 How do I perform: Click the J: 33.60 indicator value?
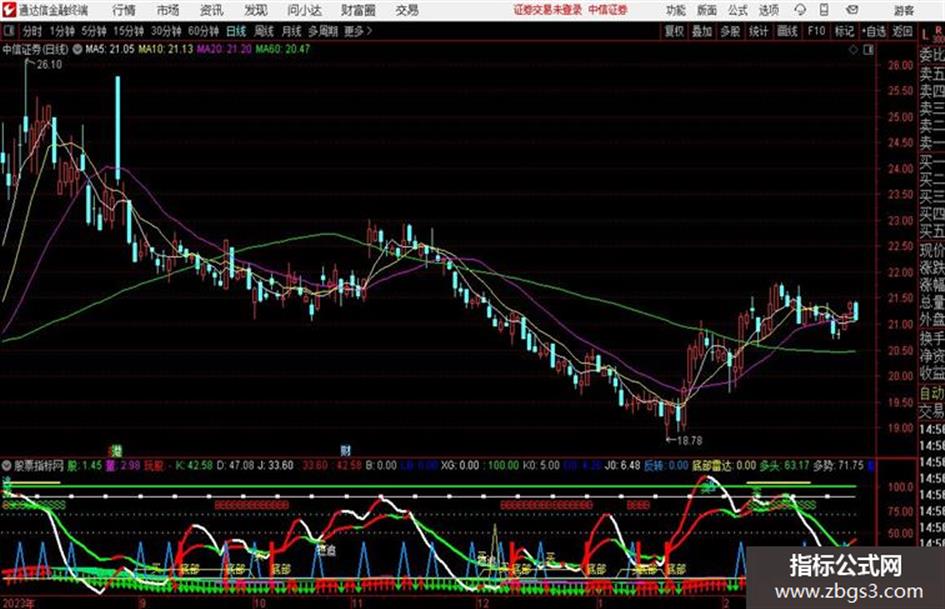click(275, 465)
